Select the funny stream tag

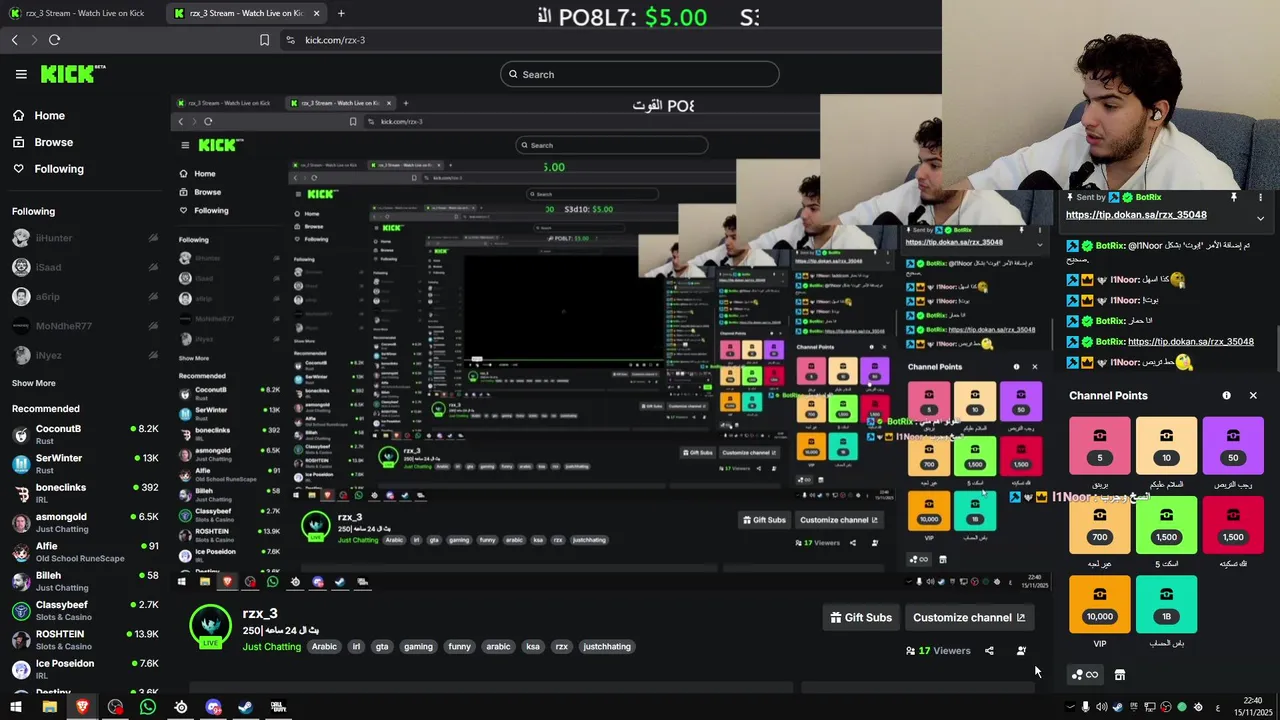point(459,647)
